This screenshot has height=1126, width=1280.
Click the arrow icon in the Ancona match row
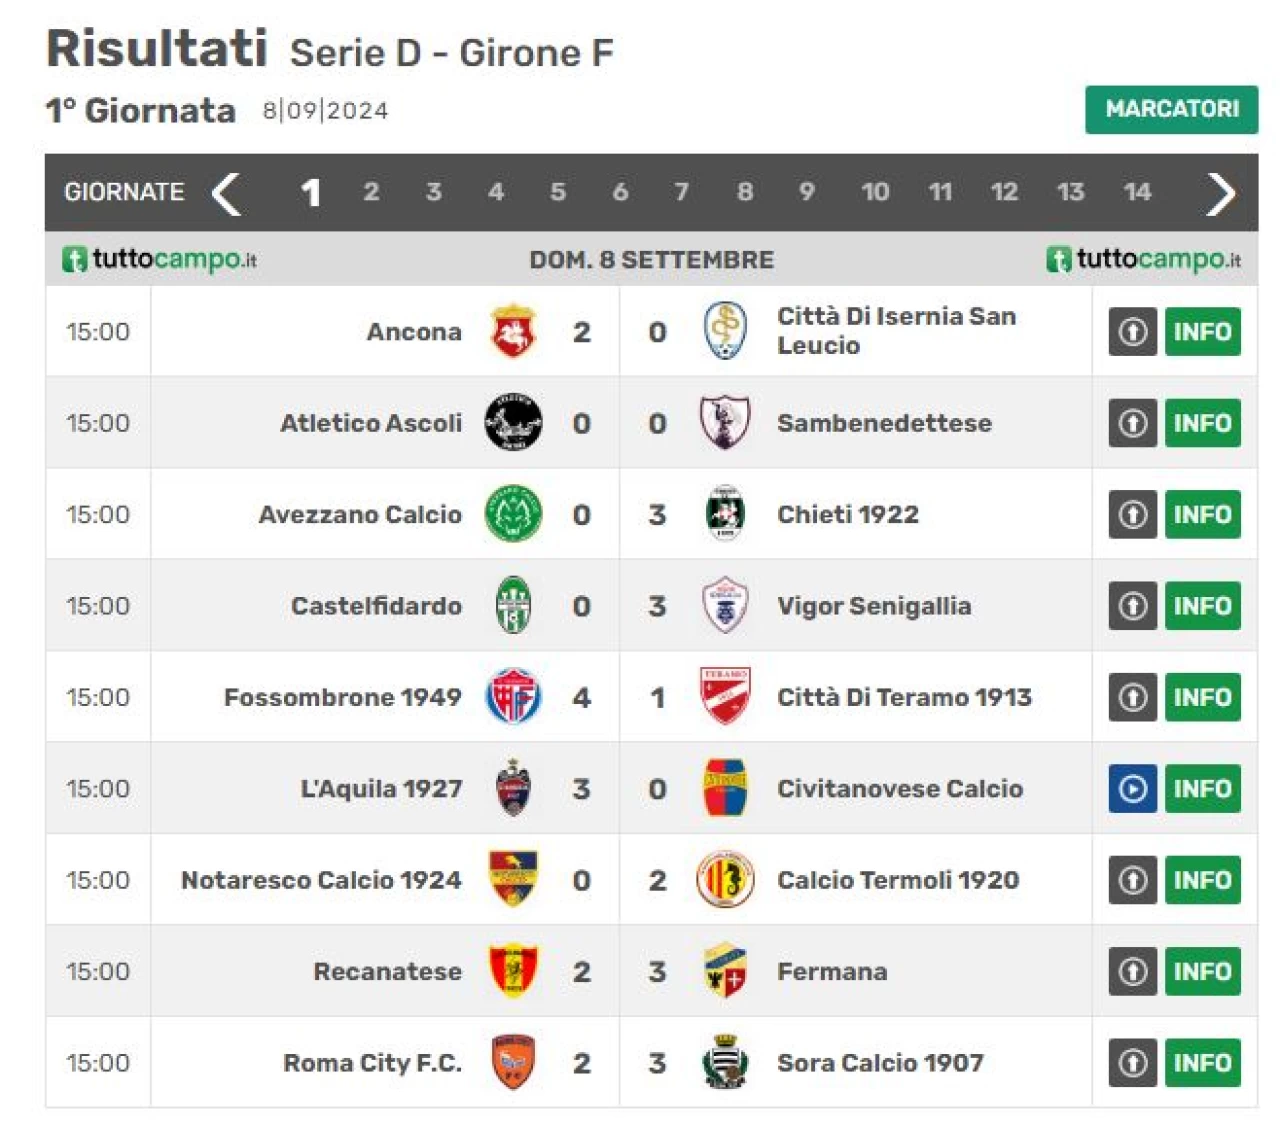click(x=1132, y=332)
